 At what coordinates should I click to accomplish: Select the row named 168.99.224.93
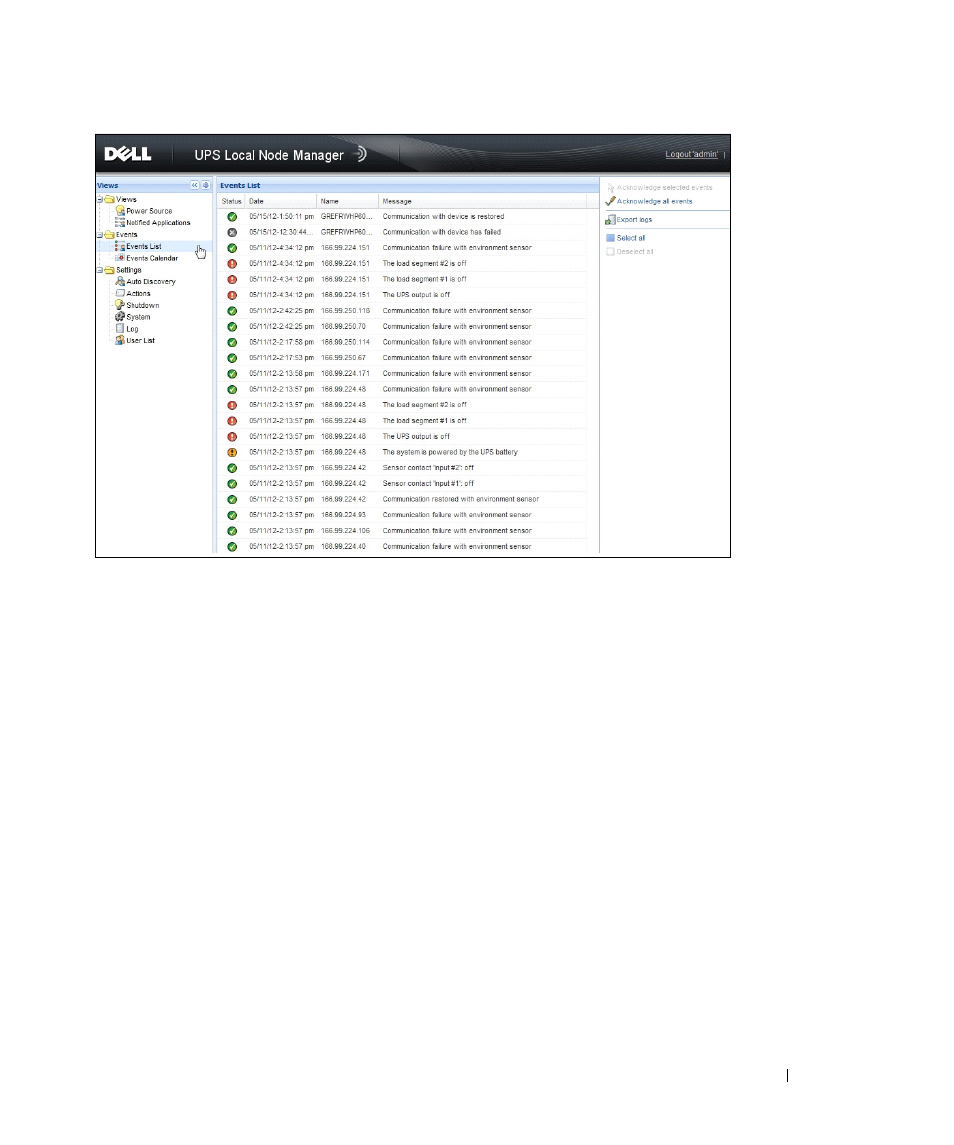click(x=402, y=515)
